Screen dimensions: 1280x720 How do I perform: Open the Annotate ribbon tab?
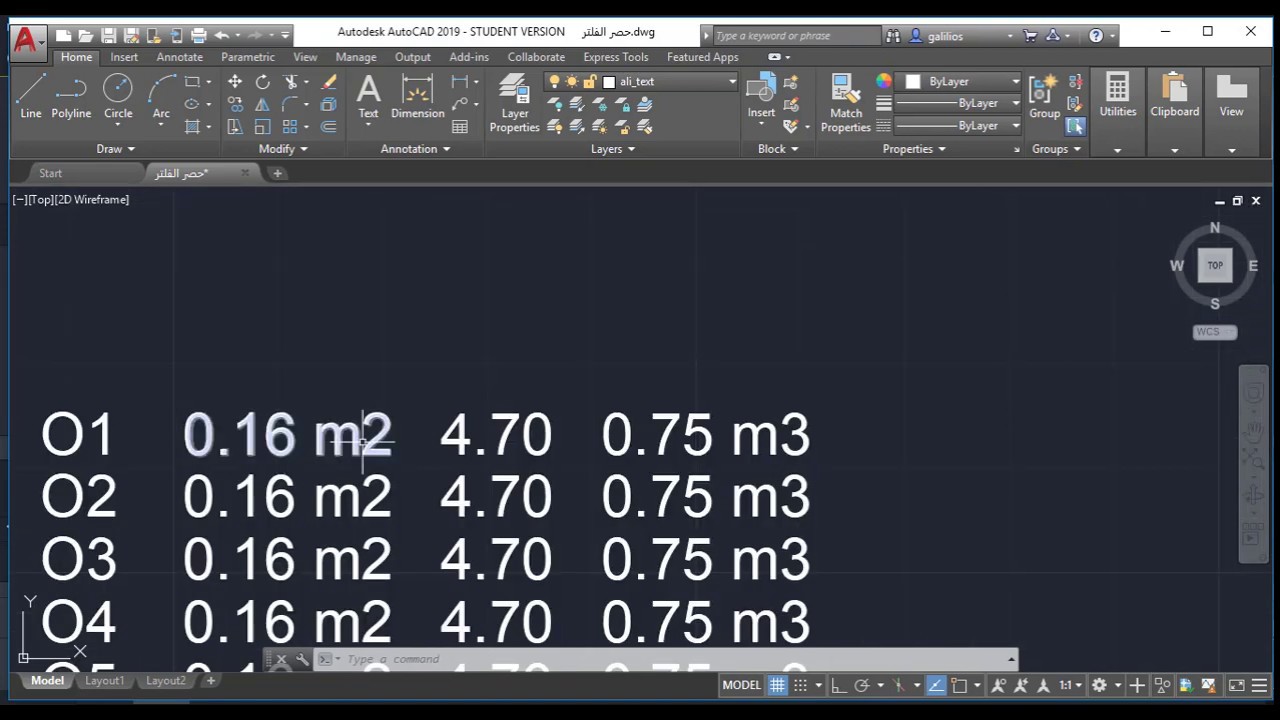pyautogui.click(x=179, y=57)
